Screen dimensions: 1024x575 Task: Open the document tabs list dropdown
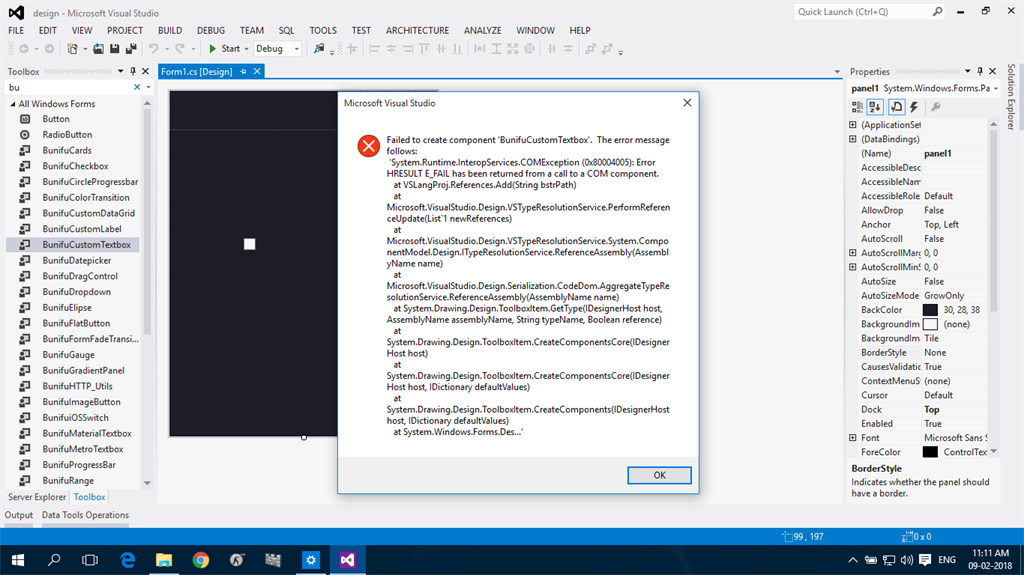click(837, 72)
